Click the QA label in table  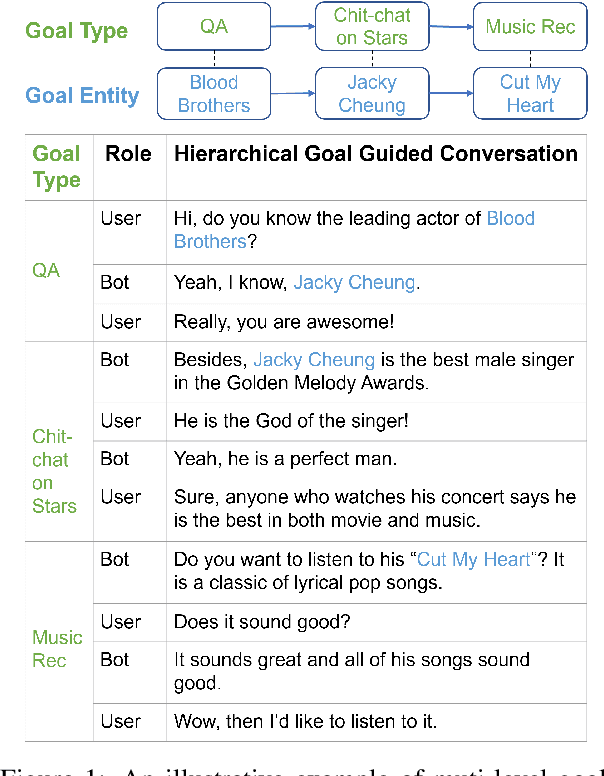pyautogui.click(x=46, y=270)
